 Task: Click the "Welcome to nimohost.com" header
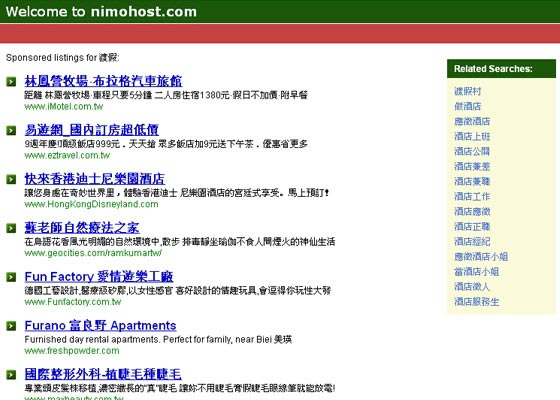(x=101, y=12)
